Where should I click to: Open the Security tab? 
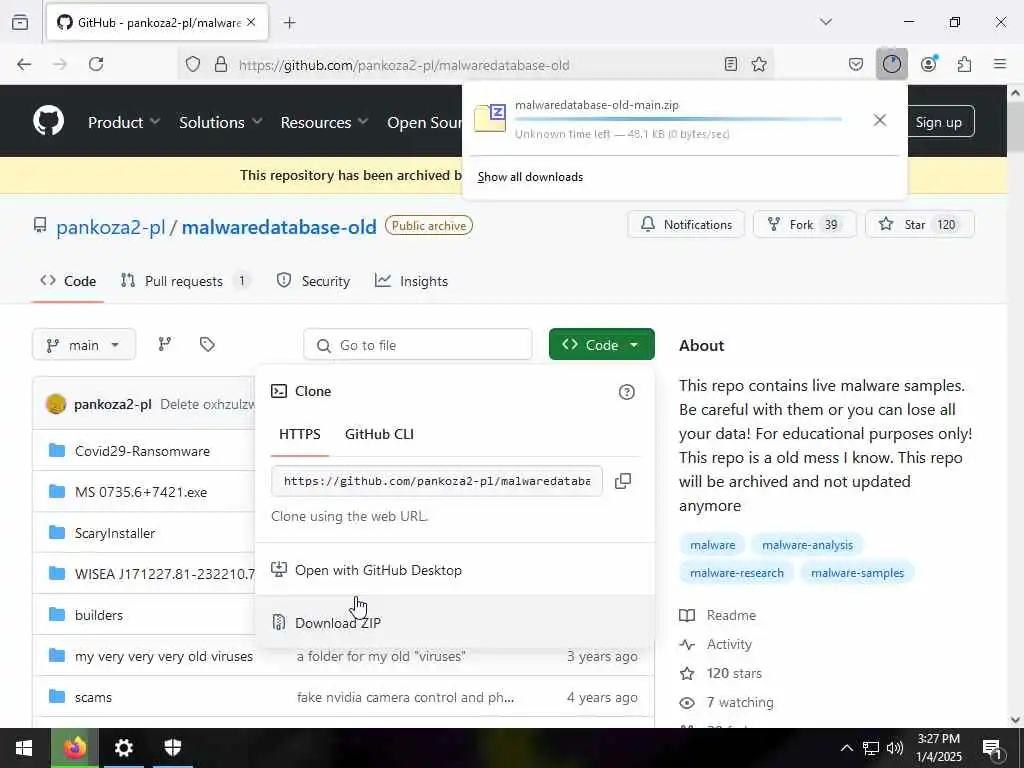point(313,281)
